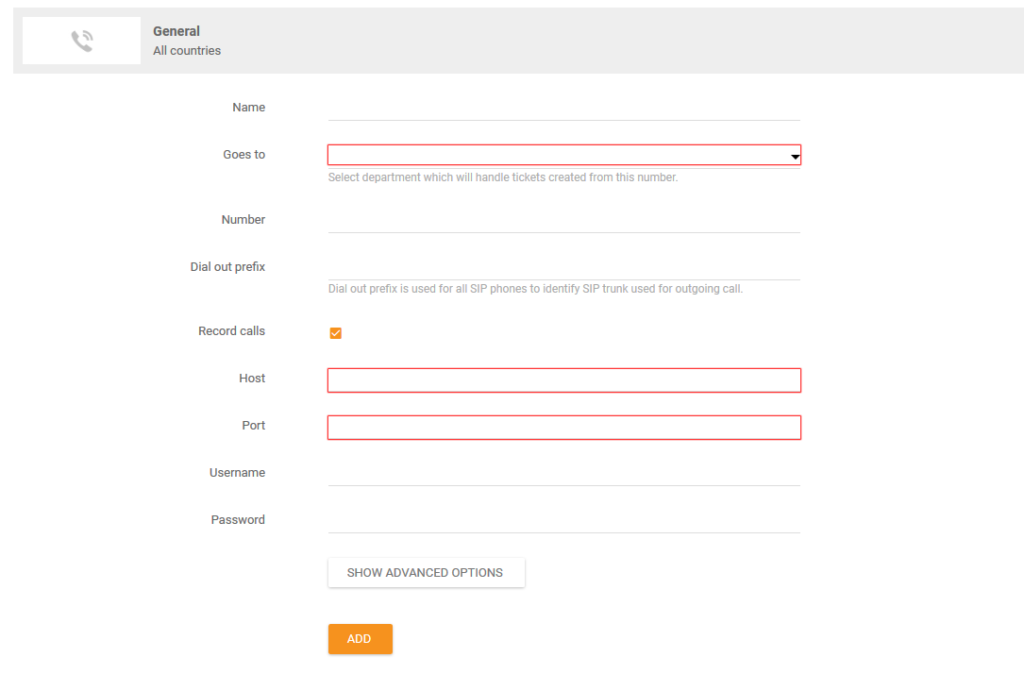Click the highlighted Port input field
Viewport: 1024px width, 674px height.
tap(563, 427)
